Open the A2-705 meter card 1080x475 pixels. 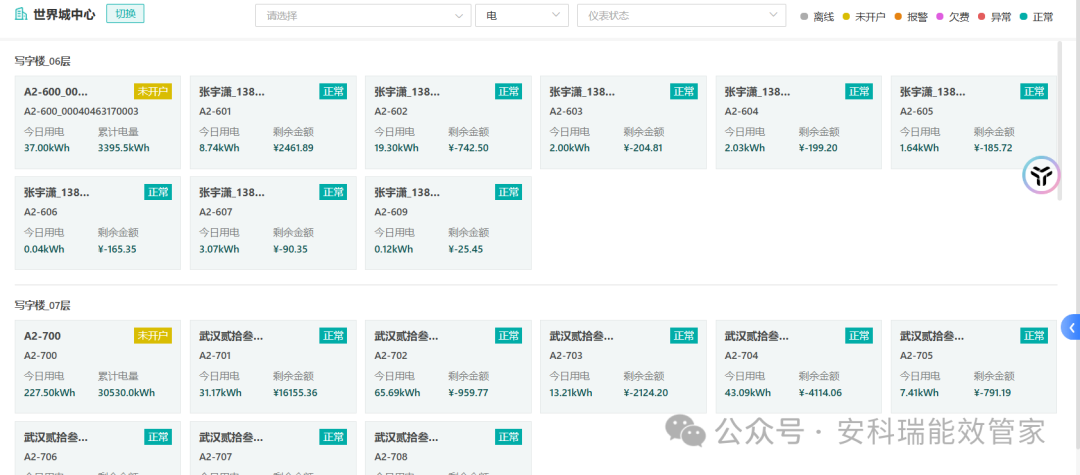(x=974, y=367)
